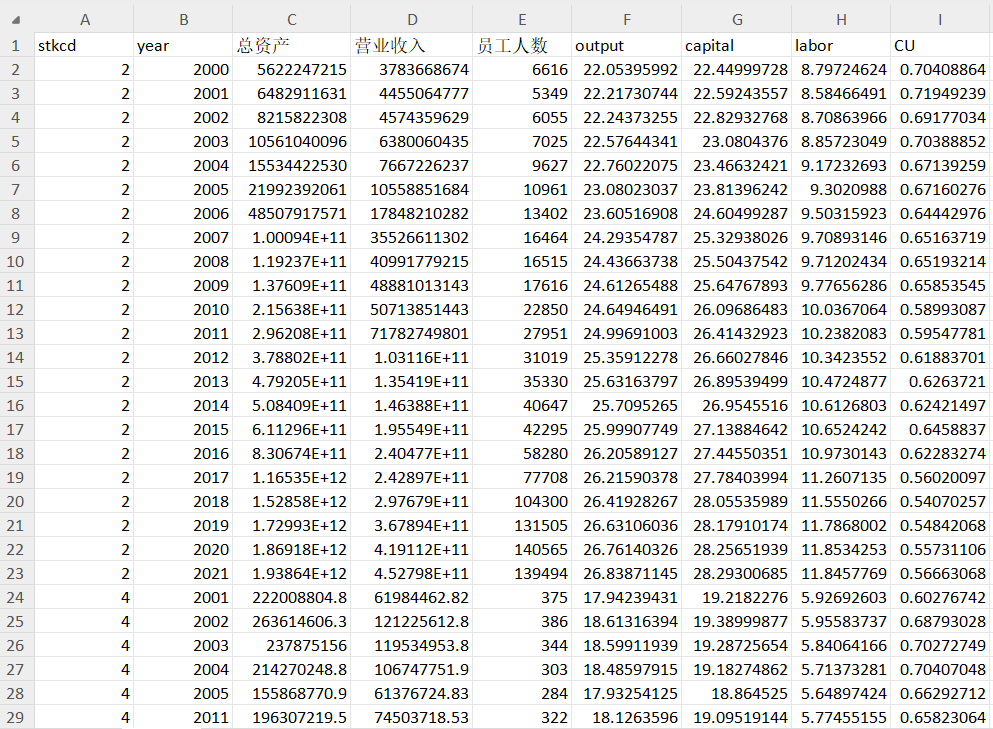Select cell with value 3783668674
993x729 pixels.
[412, 70]
